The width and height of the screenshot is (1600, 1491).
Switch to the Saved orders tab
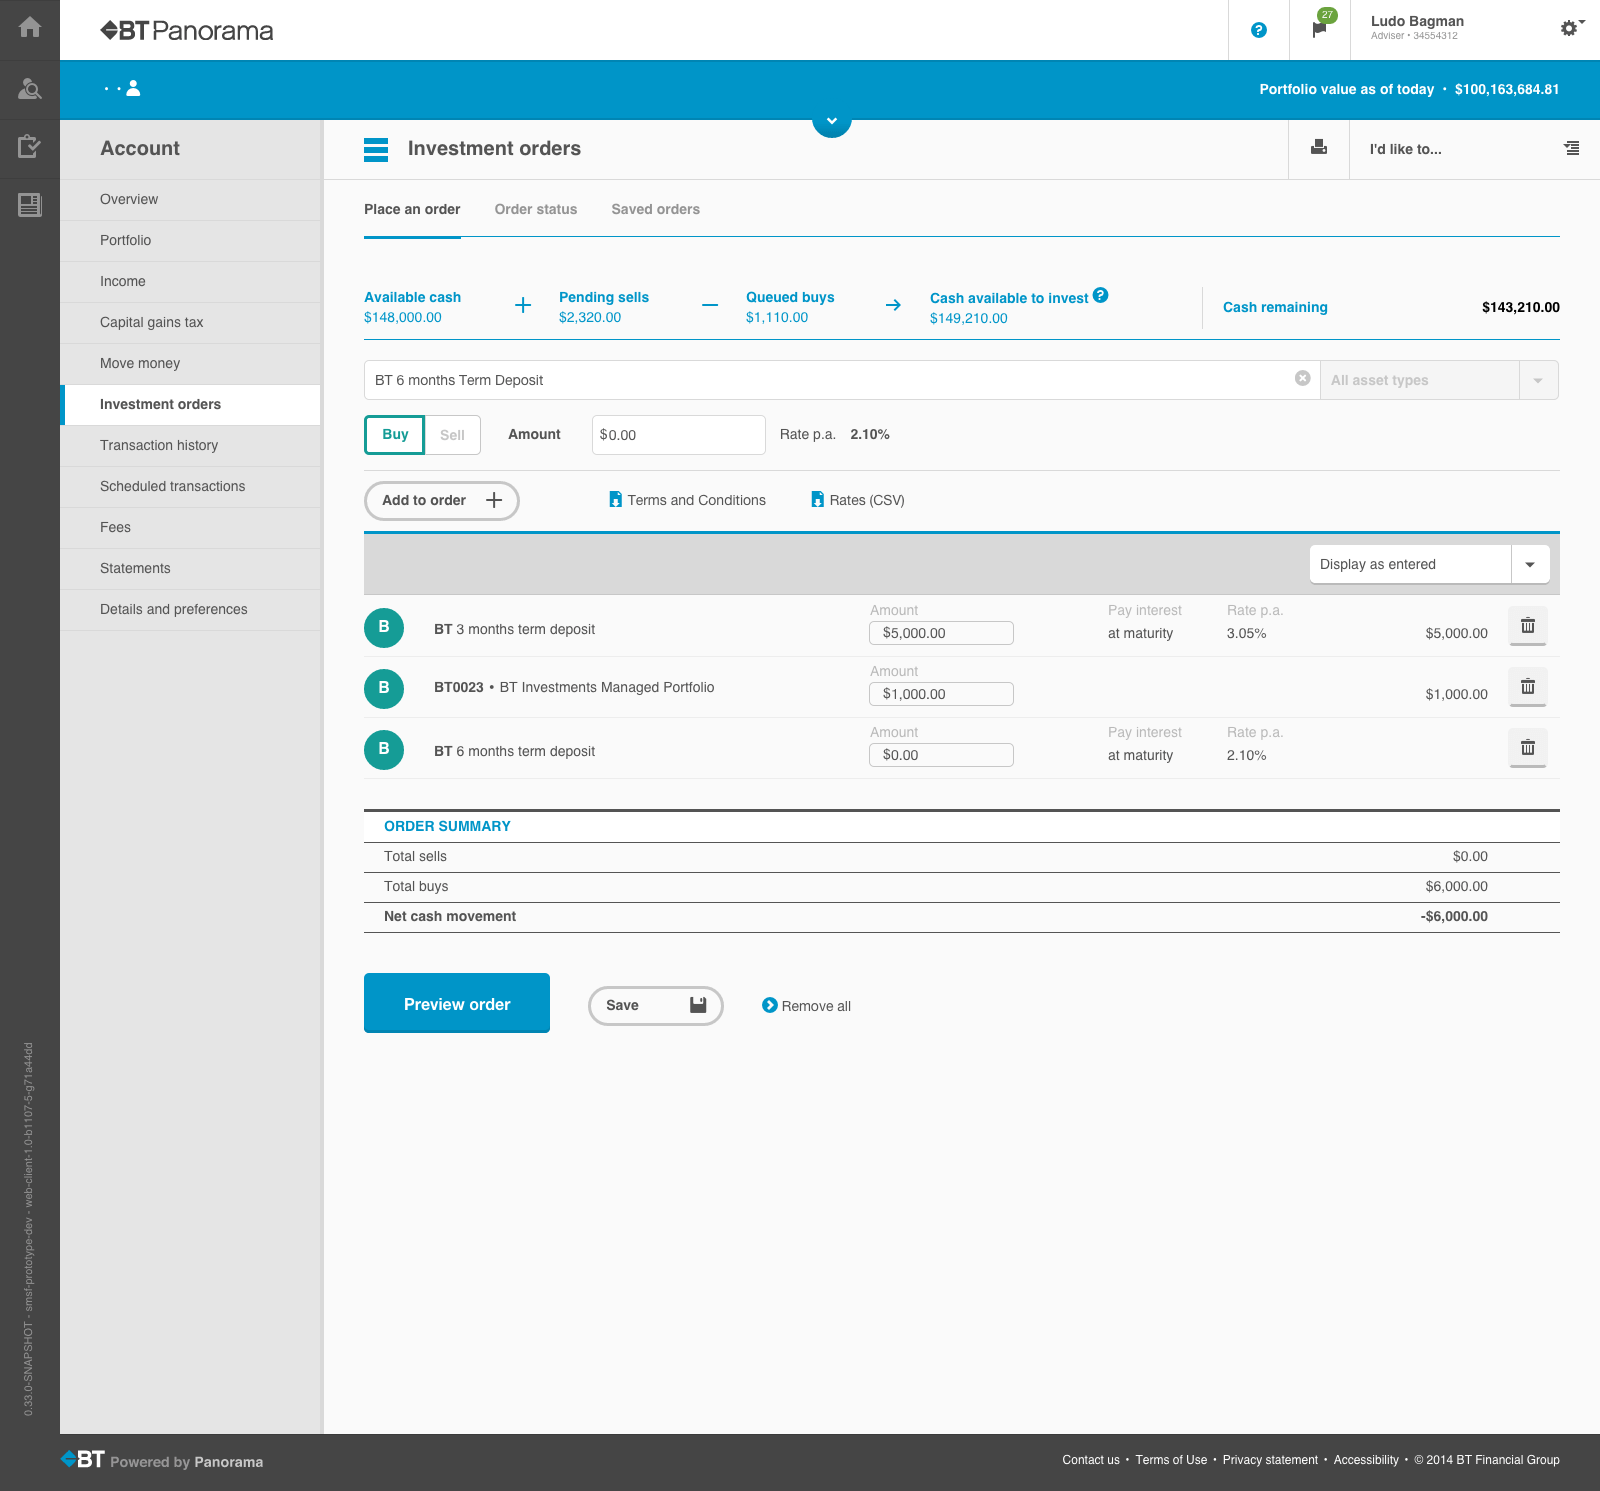pyautogui.click(x=656, y=209)
